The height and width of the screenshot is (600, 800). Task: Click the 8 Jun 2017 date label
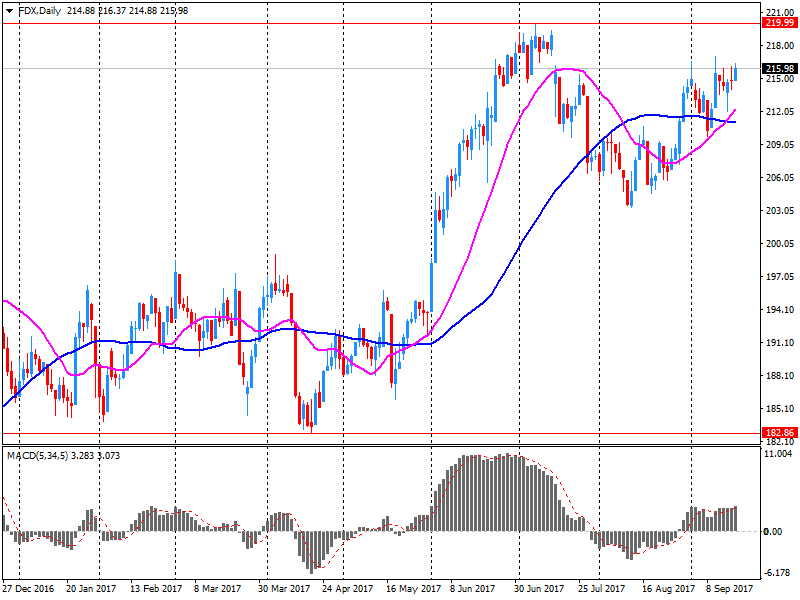(x=472, y=588)
